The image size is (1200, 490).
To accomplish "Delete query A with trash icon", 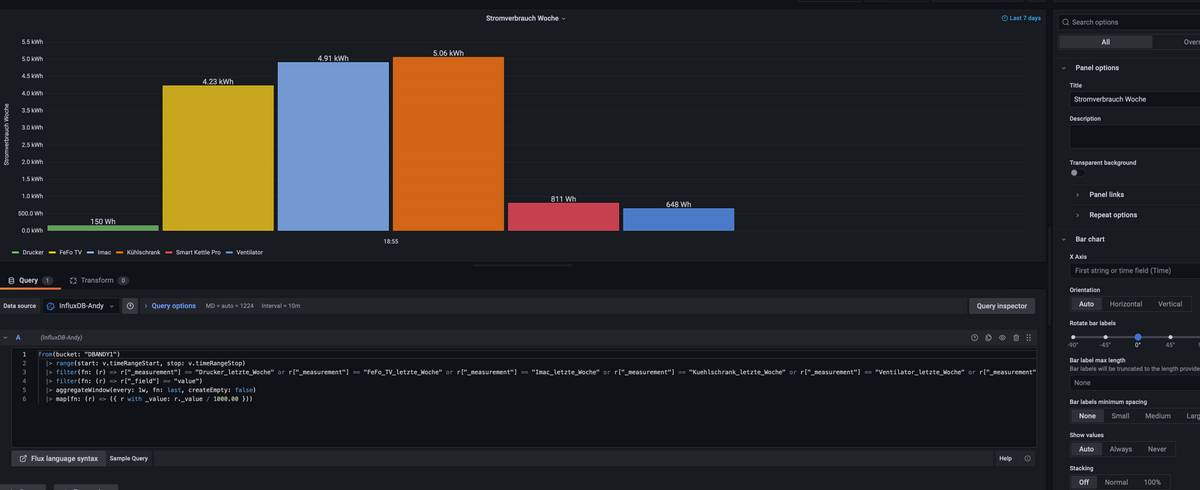I will pyautogui.click(x=1016, y=338).
